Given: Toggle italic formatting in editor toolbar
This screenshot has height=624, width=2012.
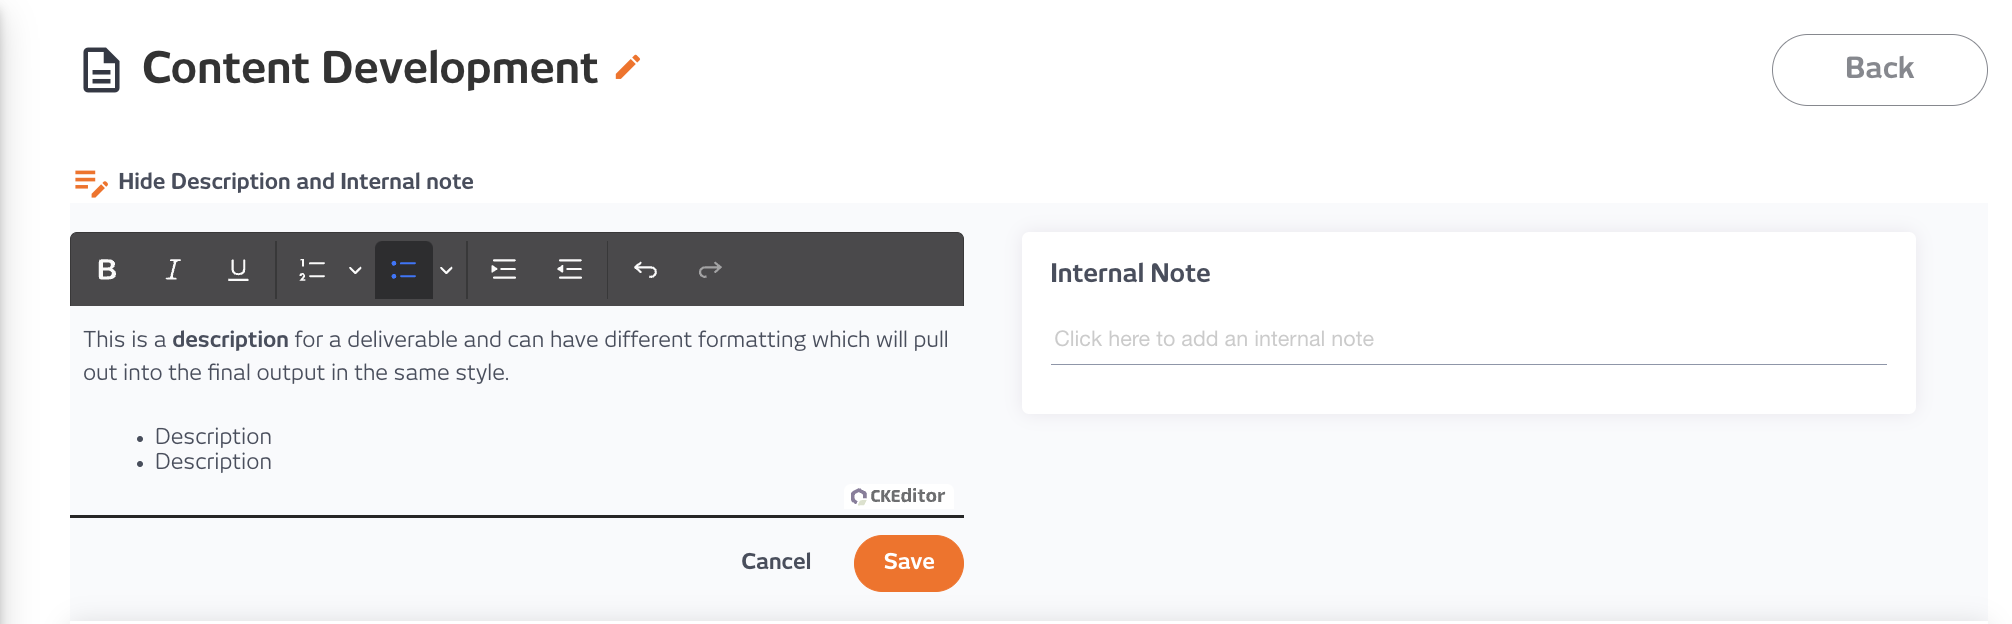Looking at the screenshot, I should click(172, 269).
